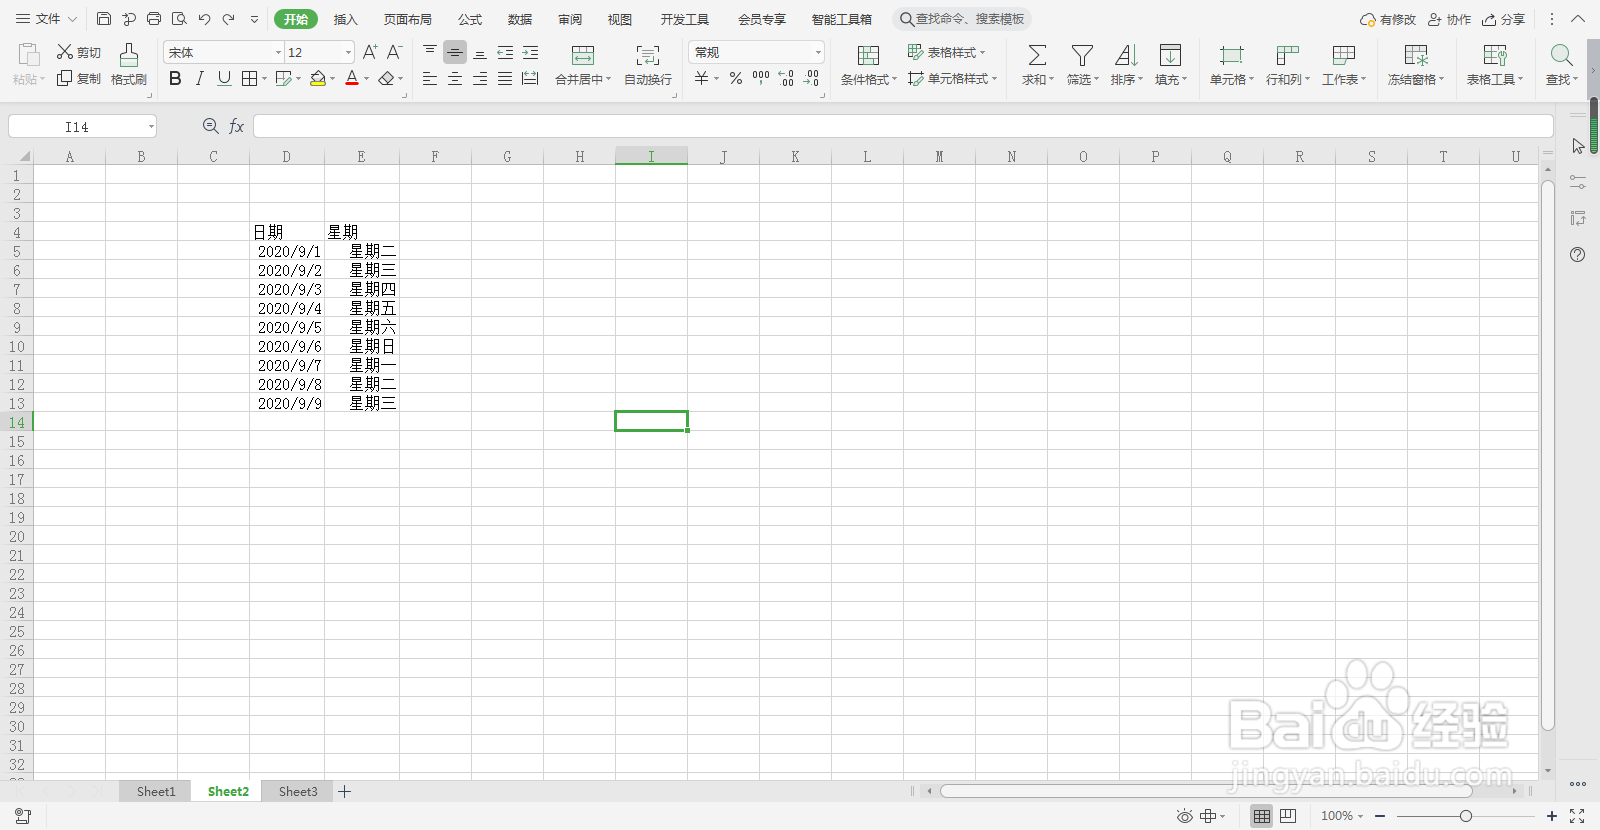Click the Format Painter (格式刷) icon
This screenshot has width=1600, height=830.
pyautogui.click(x=129, y=54)
